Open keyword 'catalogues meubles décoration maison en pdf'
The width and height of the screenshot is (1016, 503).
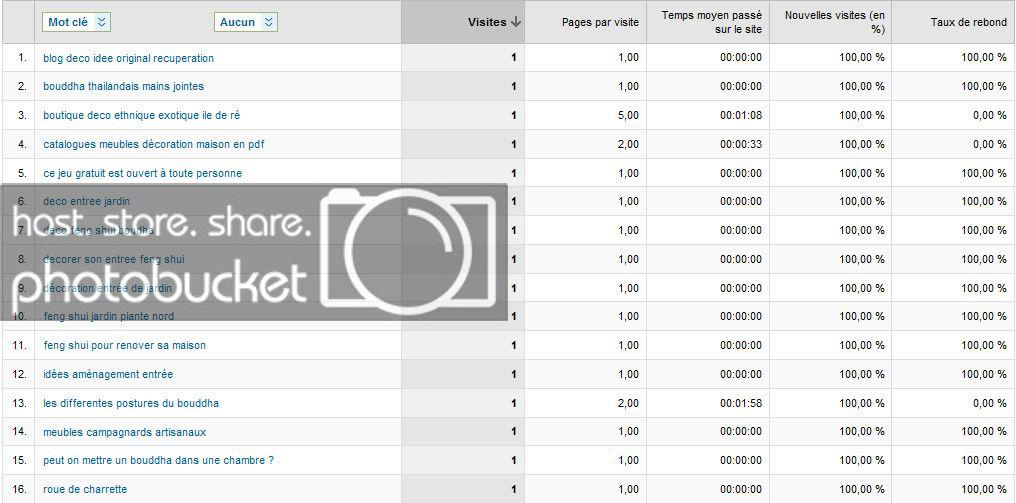[154, 145]
